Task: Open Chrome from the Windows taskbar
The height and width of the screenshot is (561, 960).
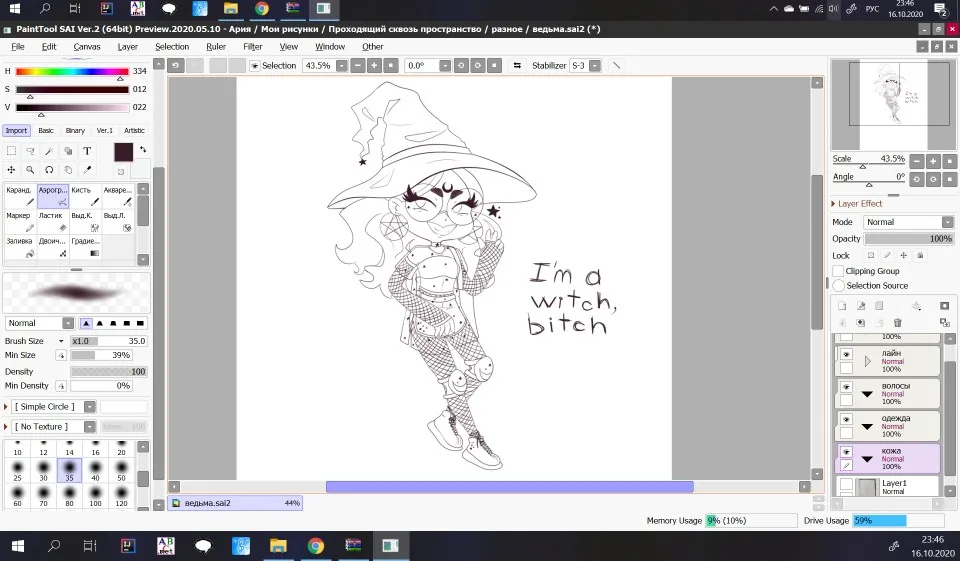Action: pyautogui.click(x=315, y=546)
